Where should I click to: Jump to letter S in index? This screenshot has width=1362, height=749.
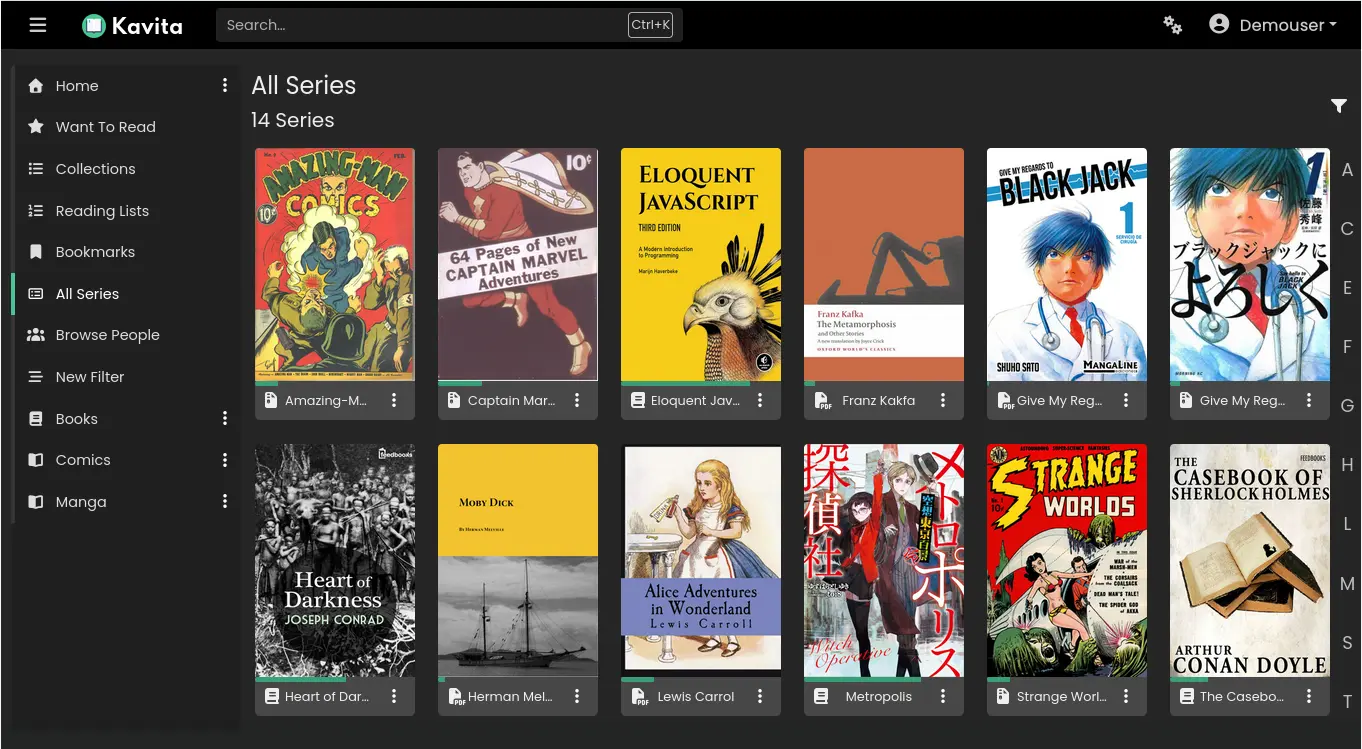(1347, 643)
